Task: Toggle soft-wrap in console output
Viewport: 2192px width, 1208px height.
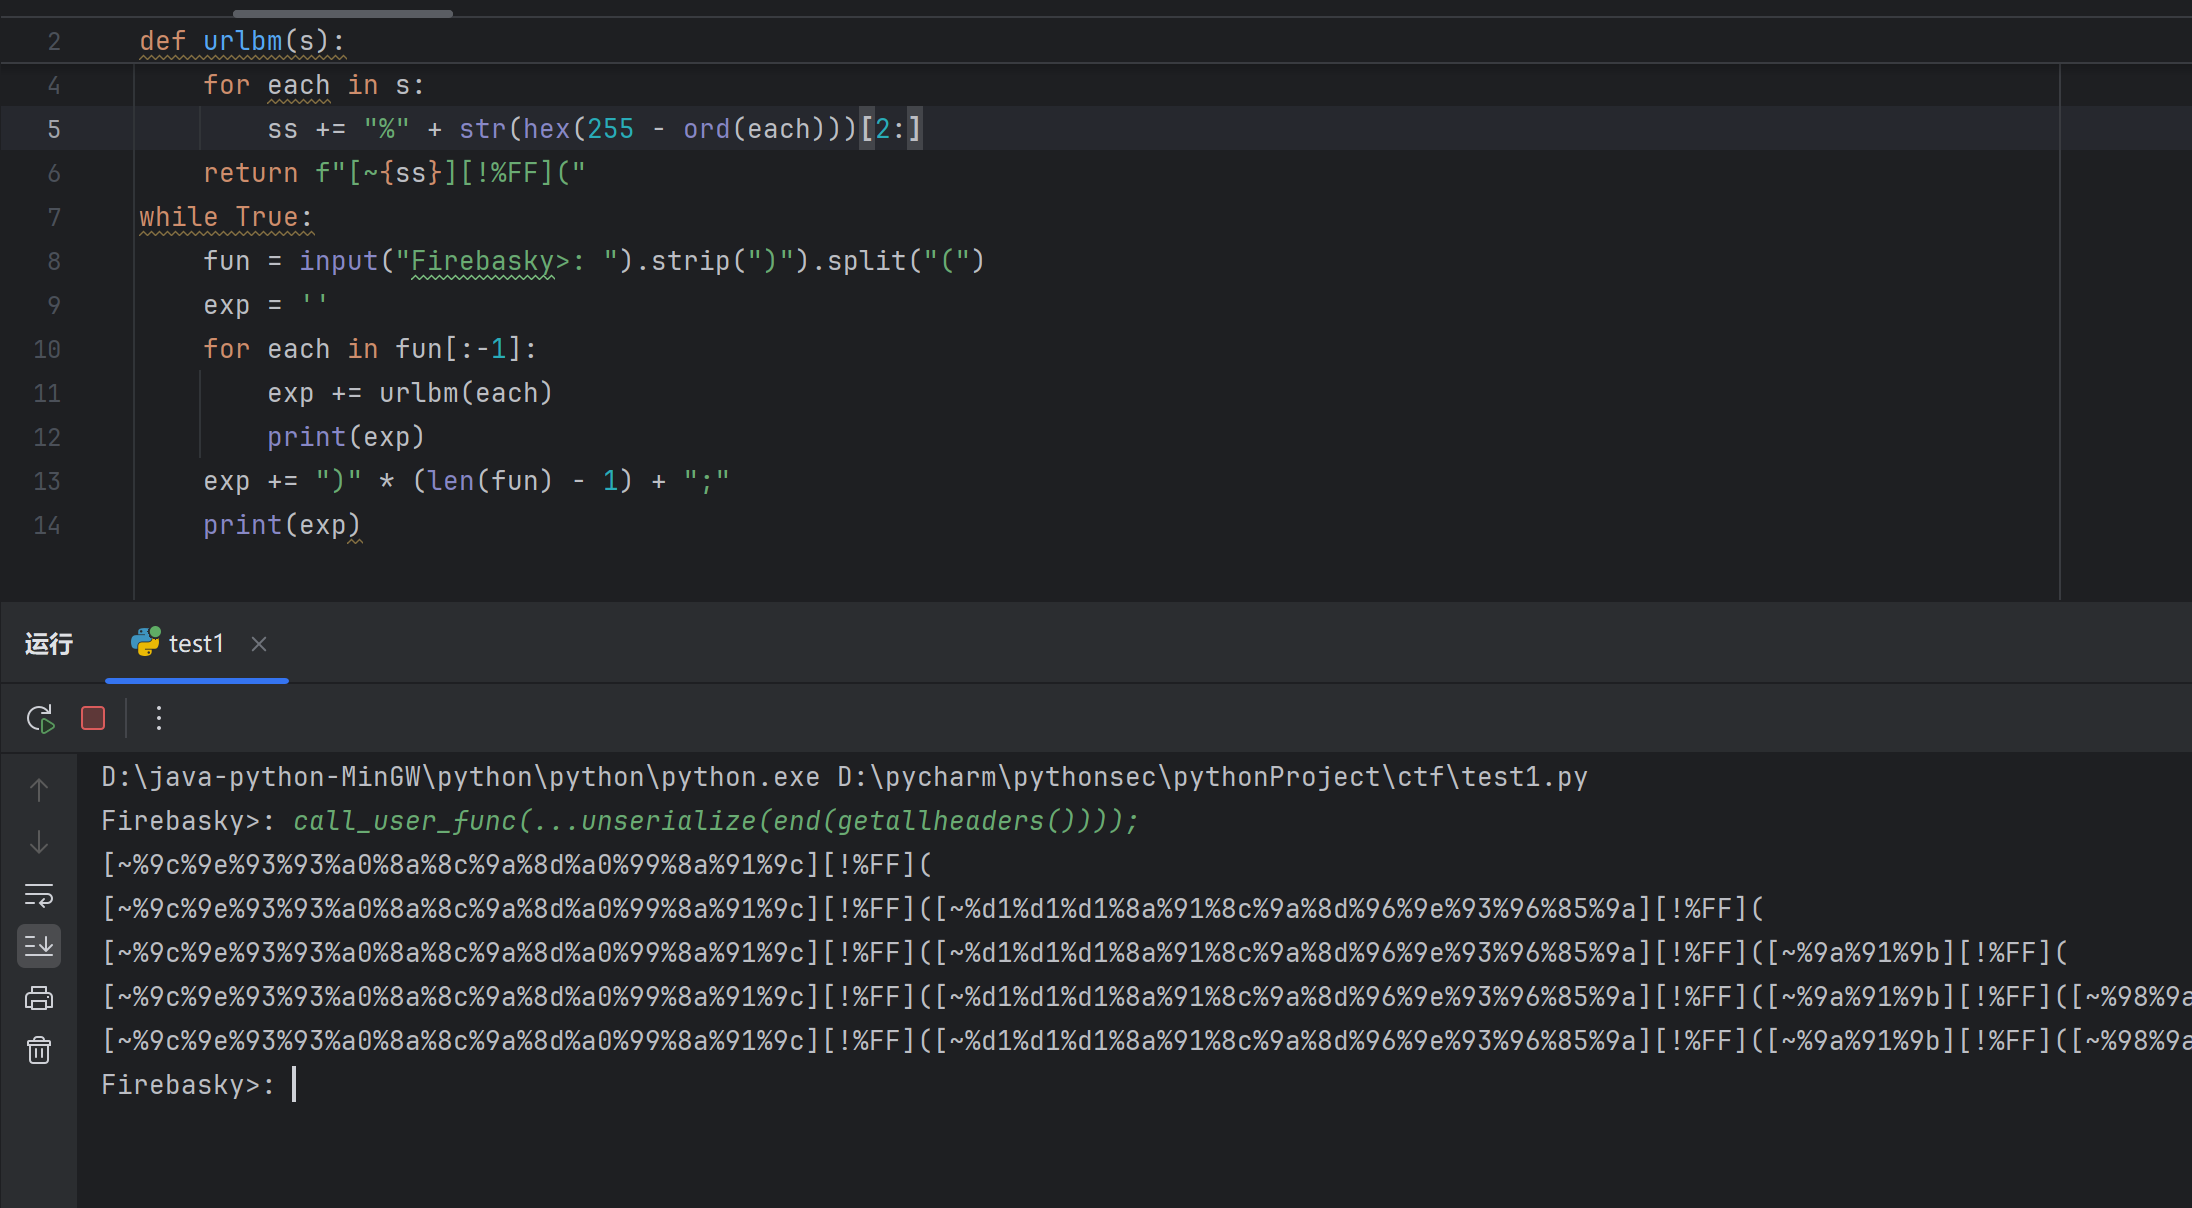Action: pyautogui.click(x=39, y=895)
